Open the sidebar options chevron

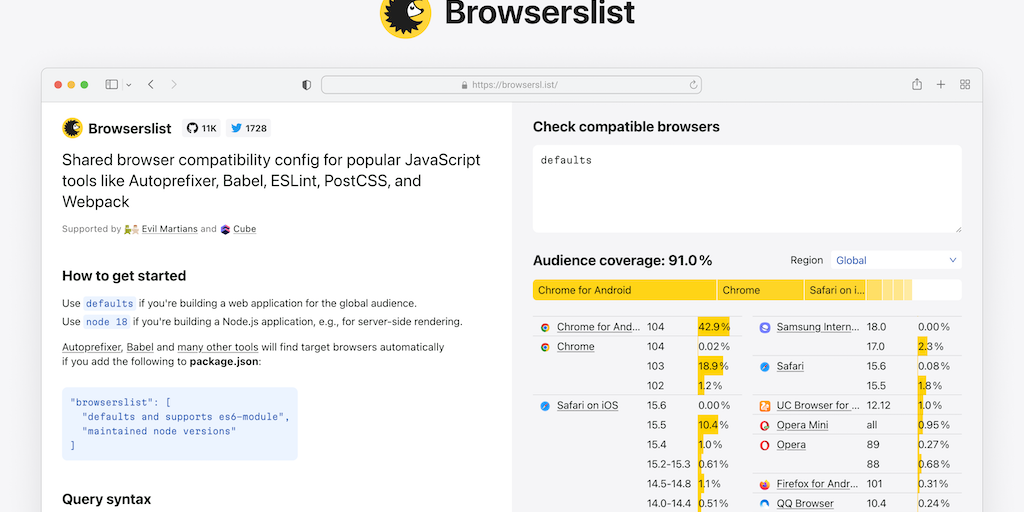pos(129,85)
